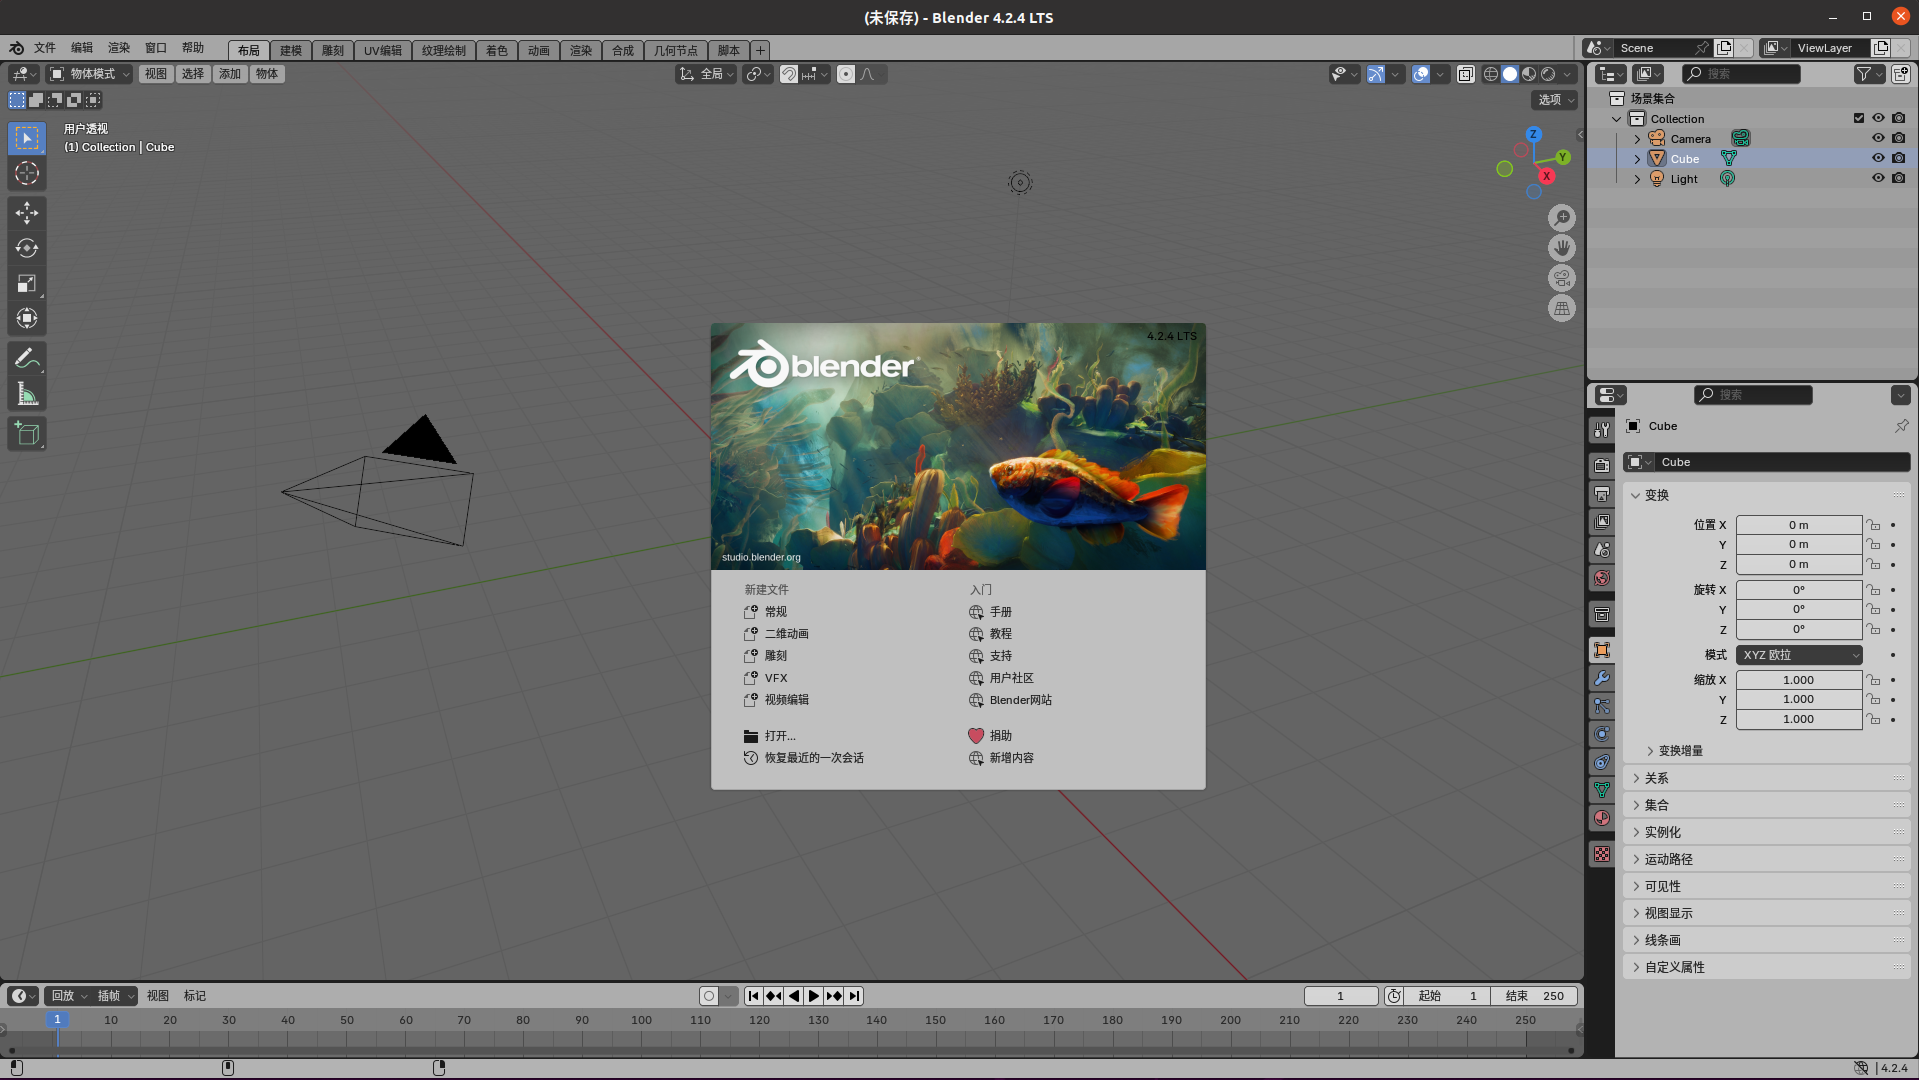This screenshot has width=1919, height=1080.
Task: Expand the Visibility panel
Action: pos(1662,886)
